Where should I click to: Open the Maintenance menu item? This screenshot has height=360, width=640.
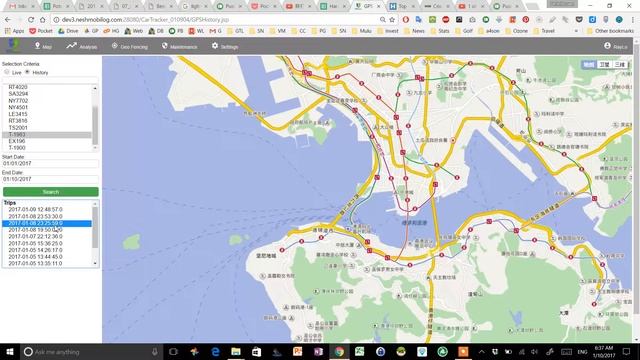point(179,47)
